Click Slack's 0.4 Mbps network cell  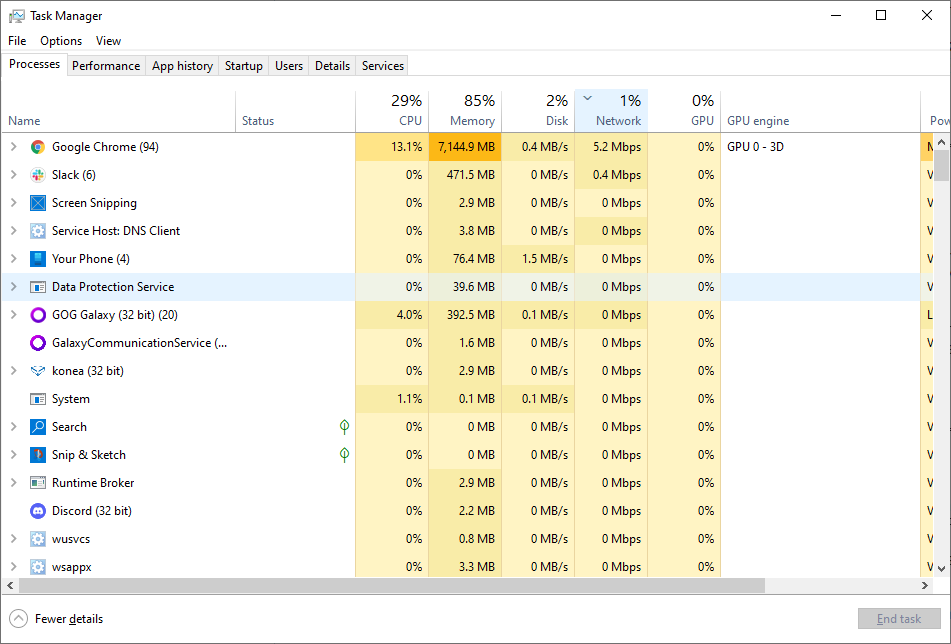(x=611, y=175)
